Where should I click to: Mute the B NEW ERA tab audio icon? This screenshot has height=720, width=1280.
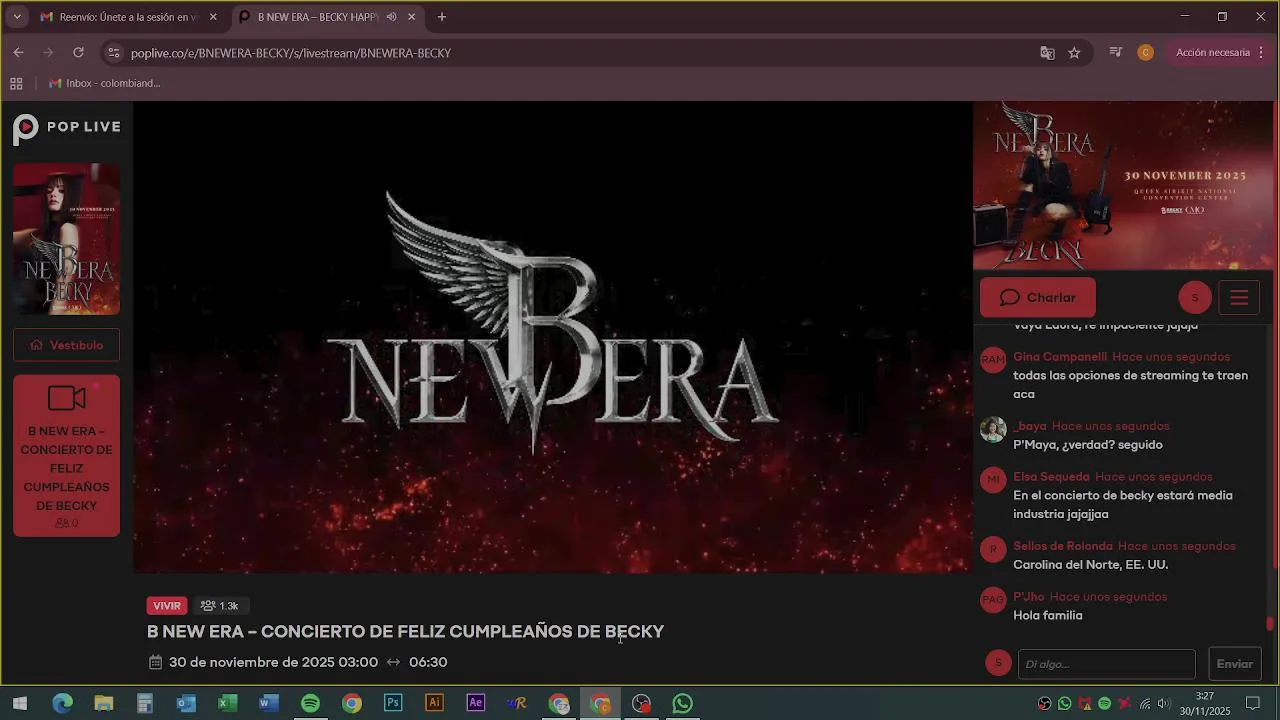click(391, 17)
